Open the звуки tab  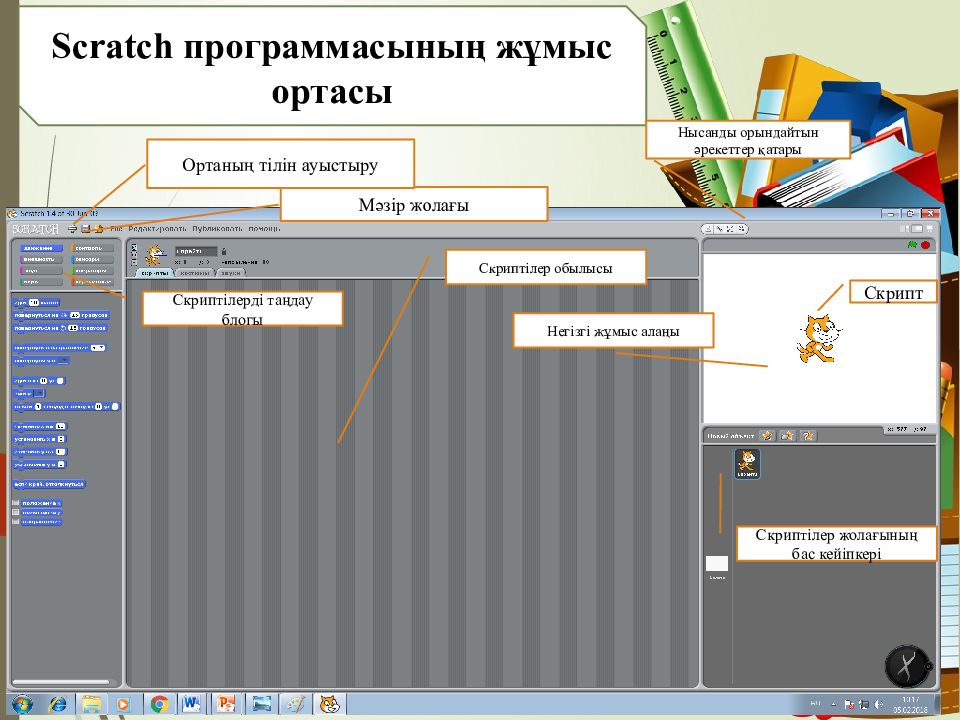click(x=231, y=272)
